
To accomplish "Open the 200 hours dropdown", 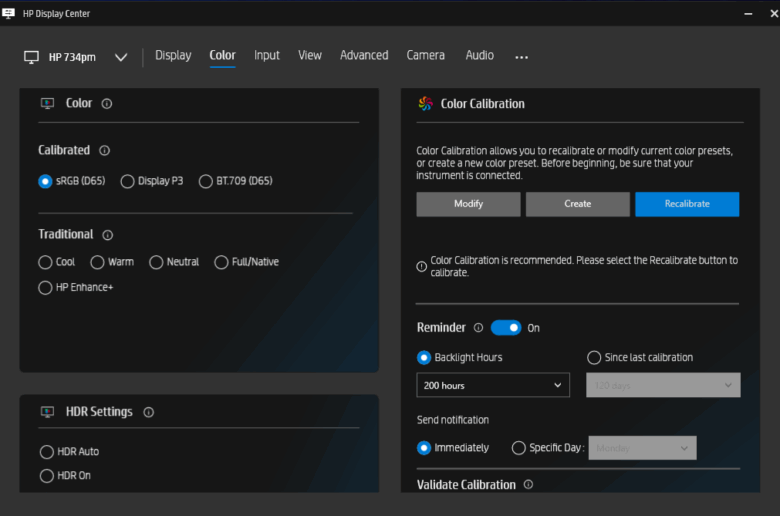I will pyautogui.click(x=493, y=385).
